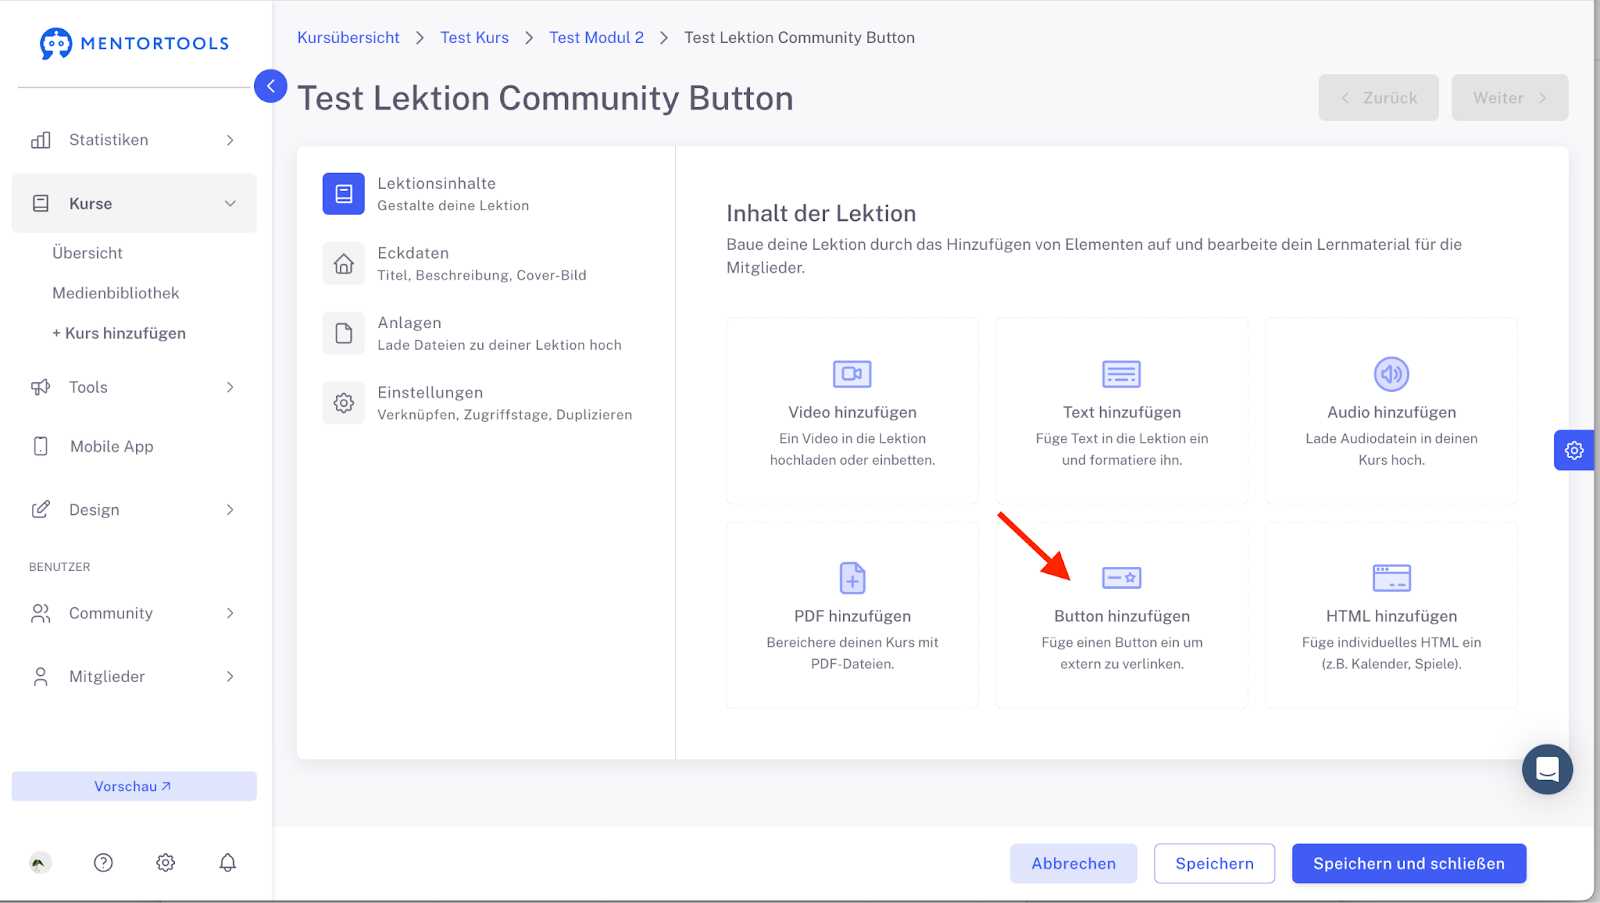Open Test Kurs breadcrumb link
This screenshot has width=1600, height=903.
pyautogui.click(x=474, y=37)
